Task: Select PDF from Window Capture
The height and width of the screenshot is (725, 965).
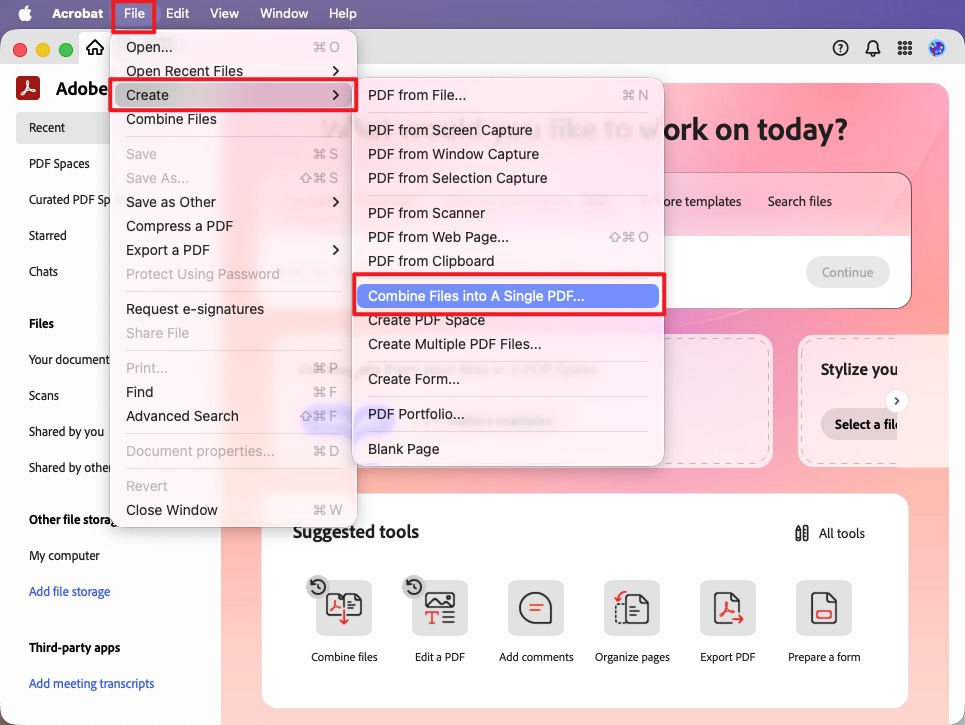Action: click(508, 154)
